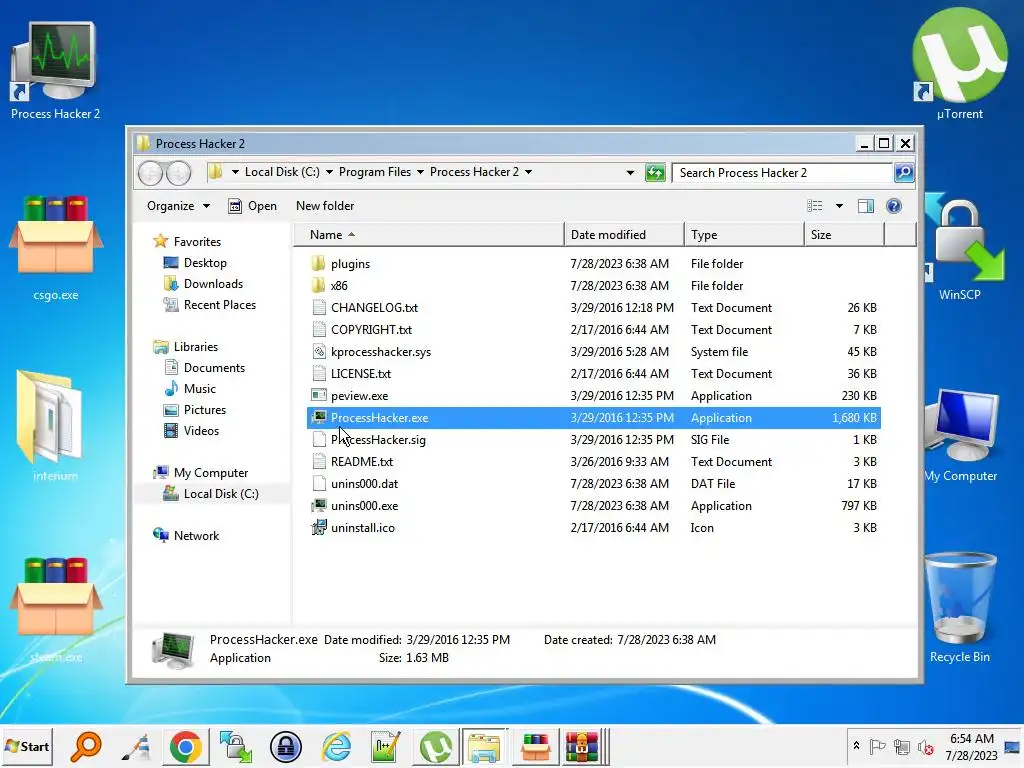Click the explorer Forward navigation button

[x=178, y=173]
